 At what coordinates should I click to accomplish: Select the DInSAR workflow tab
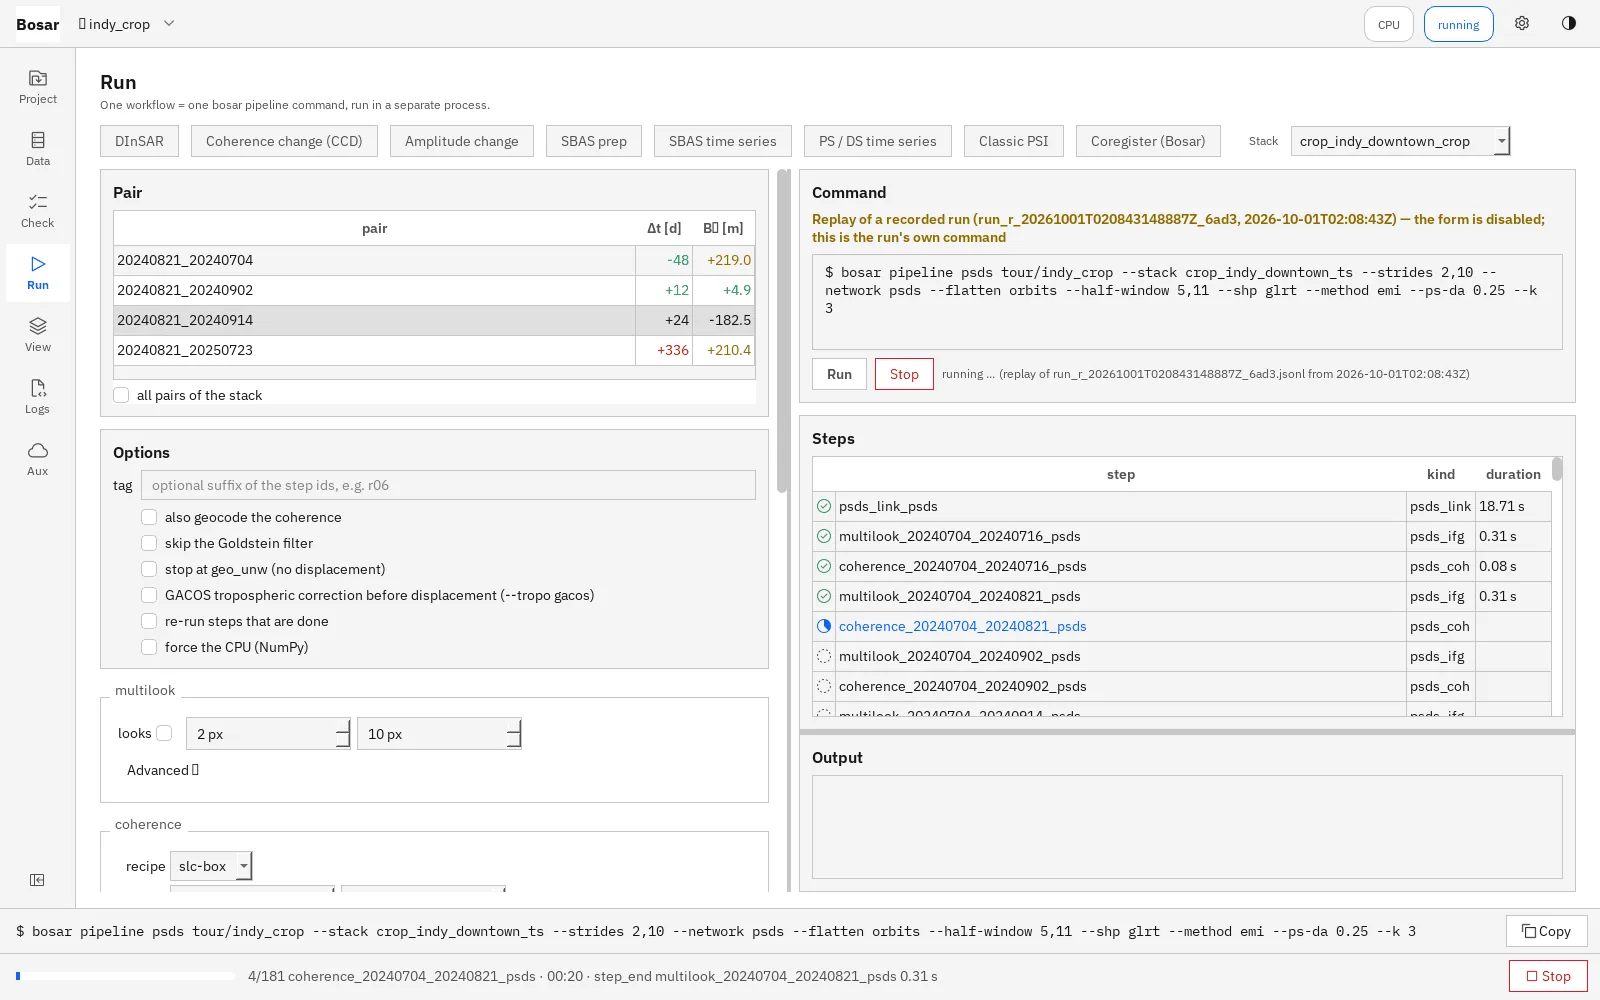139,141
